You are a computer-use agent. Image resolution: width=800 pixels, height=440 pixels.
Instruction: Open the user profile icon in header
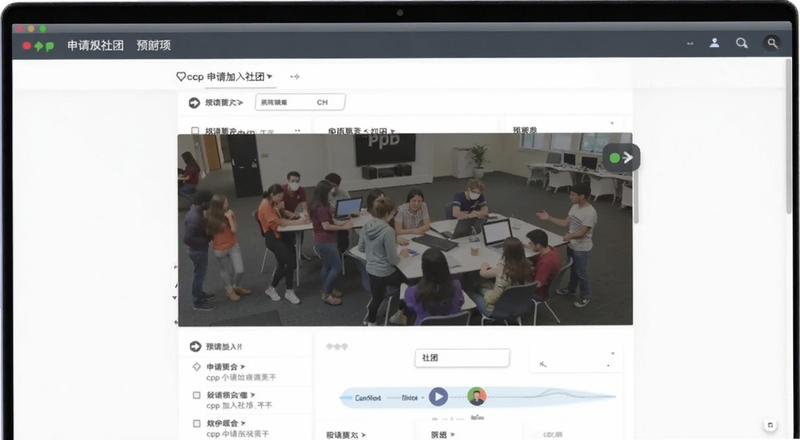point(714,43)
